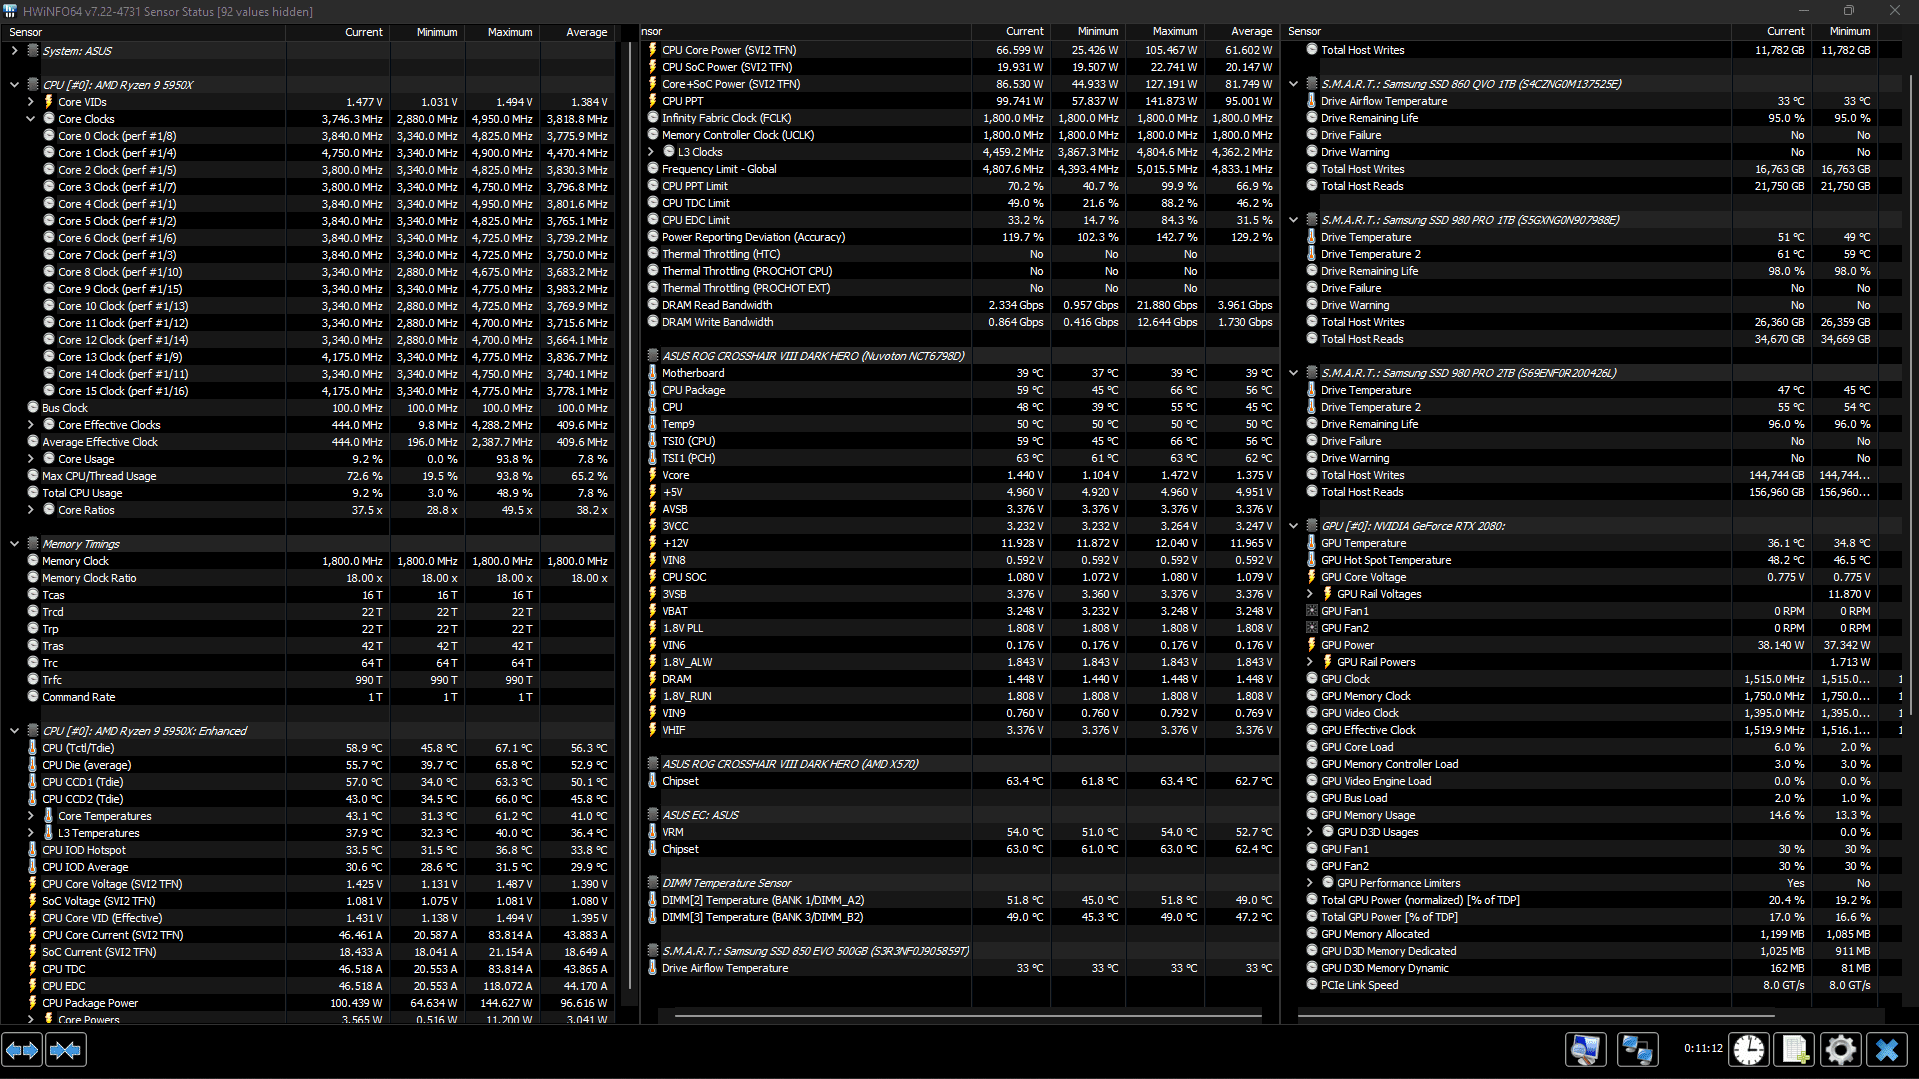Collapse the Core Clocks tree
This screenshot has width=1919, height=1079.
click(x=30, y=119)
